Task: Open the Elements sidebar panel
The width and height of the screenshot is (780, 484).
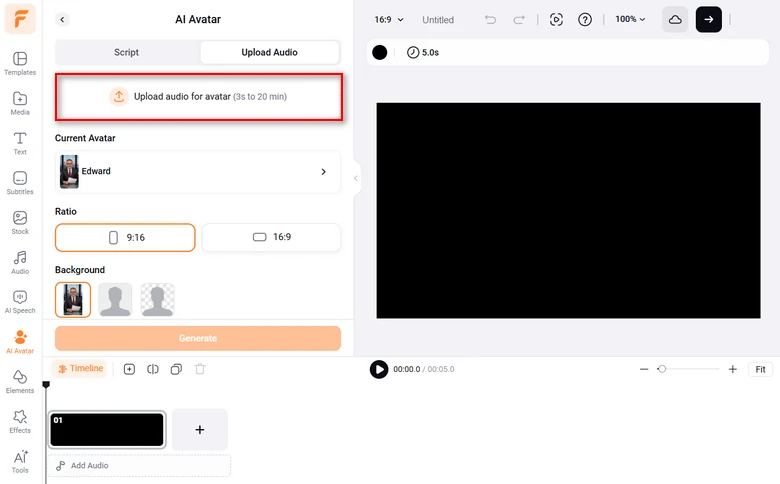Action: [20, 382]
